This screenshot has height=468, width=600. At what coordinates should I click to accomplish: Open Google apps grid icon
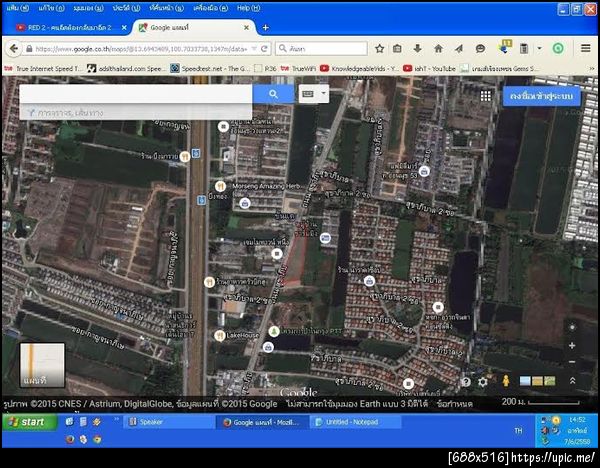(x=486, y=96)
